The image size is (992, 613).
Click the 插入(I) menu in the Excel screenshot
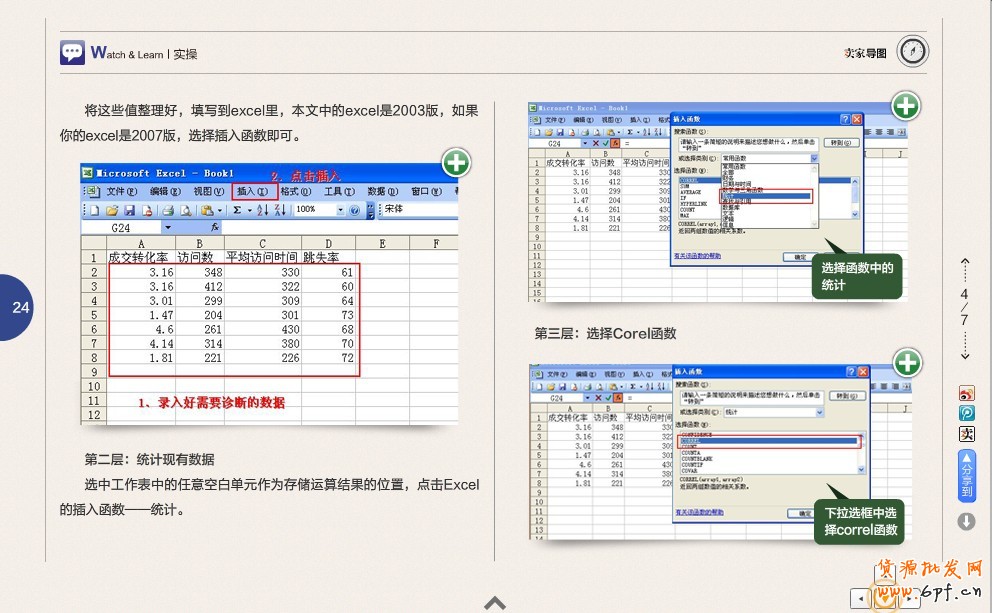point(253,191)
